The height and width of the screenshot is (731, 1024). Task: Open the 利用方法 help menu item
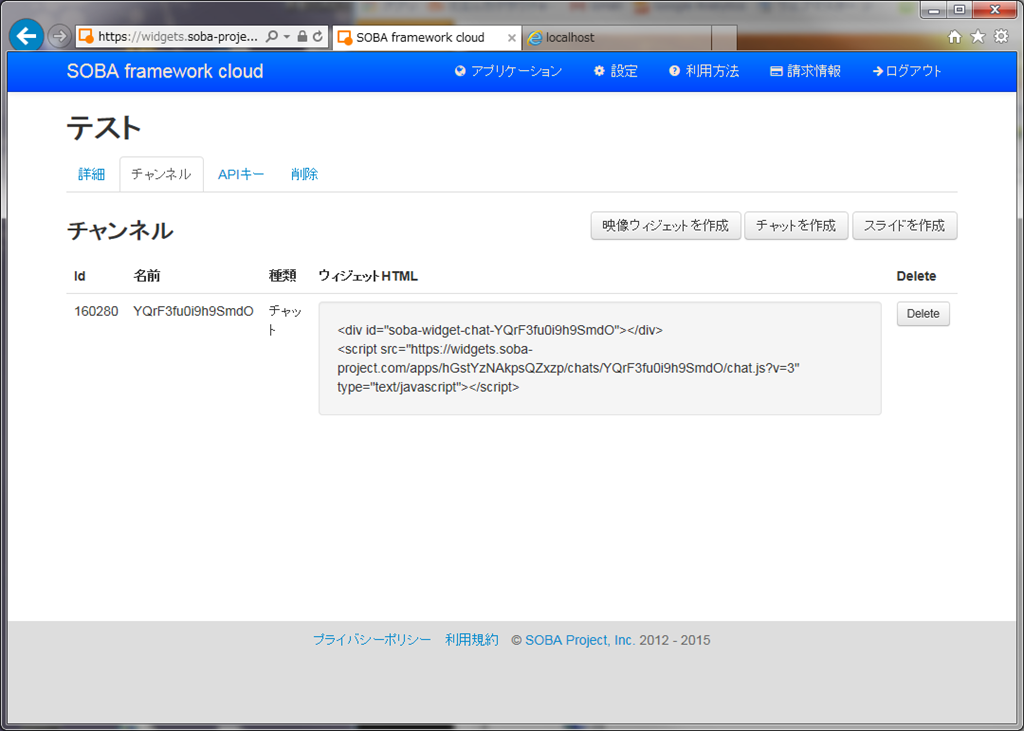coord(704,71)
